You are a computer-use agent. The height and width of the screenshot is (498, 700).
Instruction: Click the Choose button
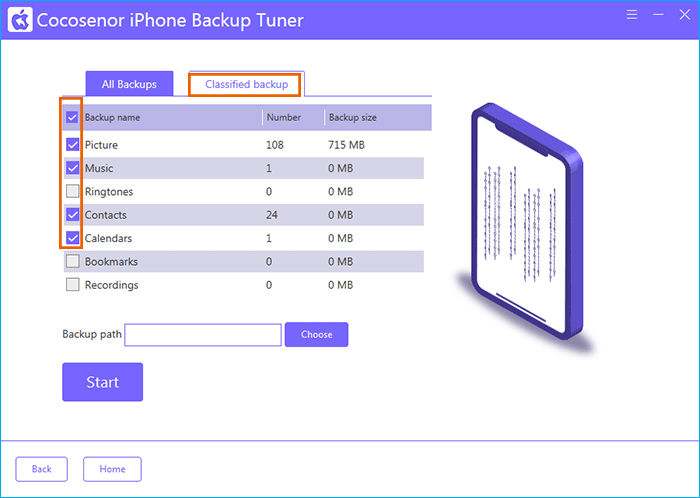[x=317, y=334]
